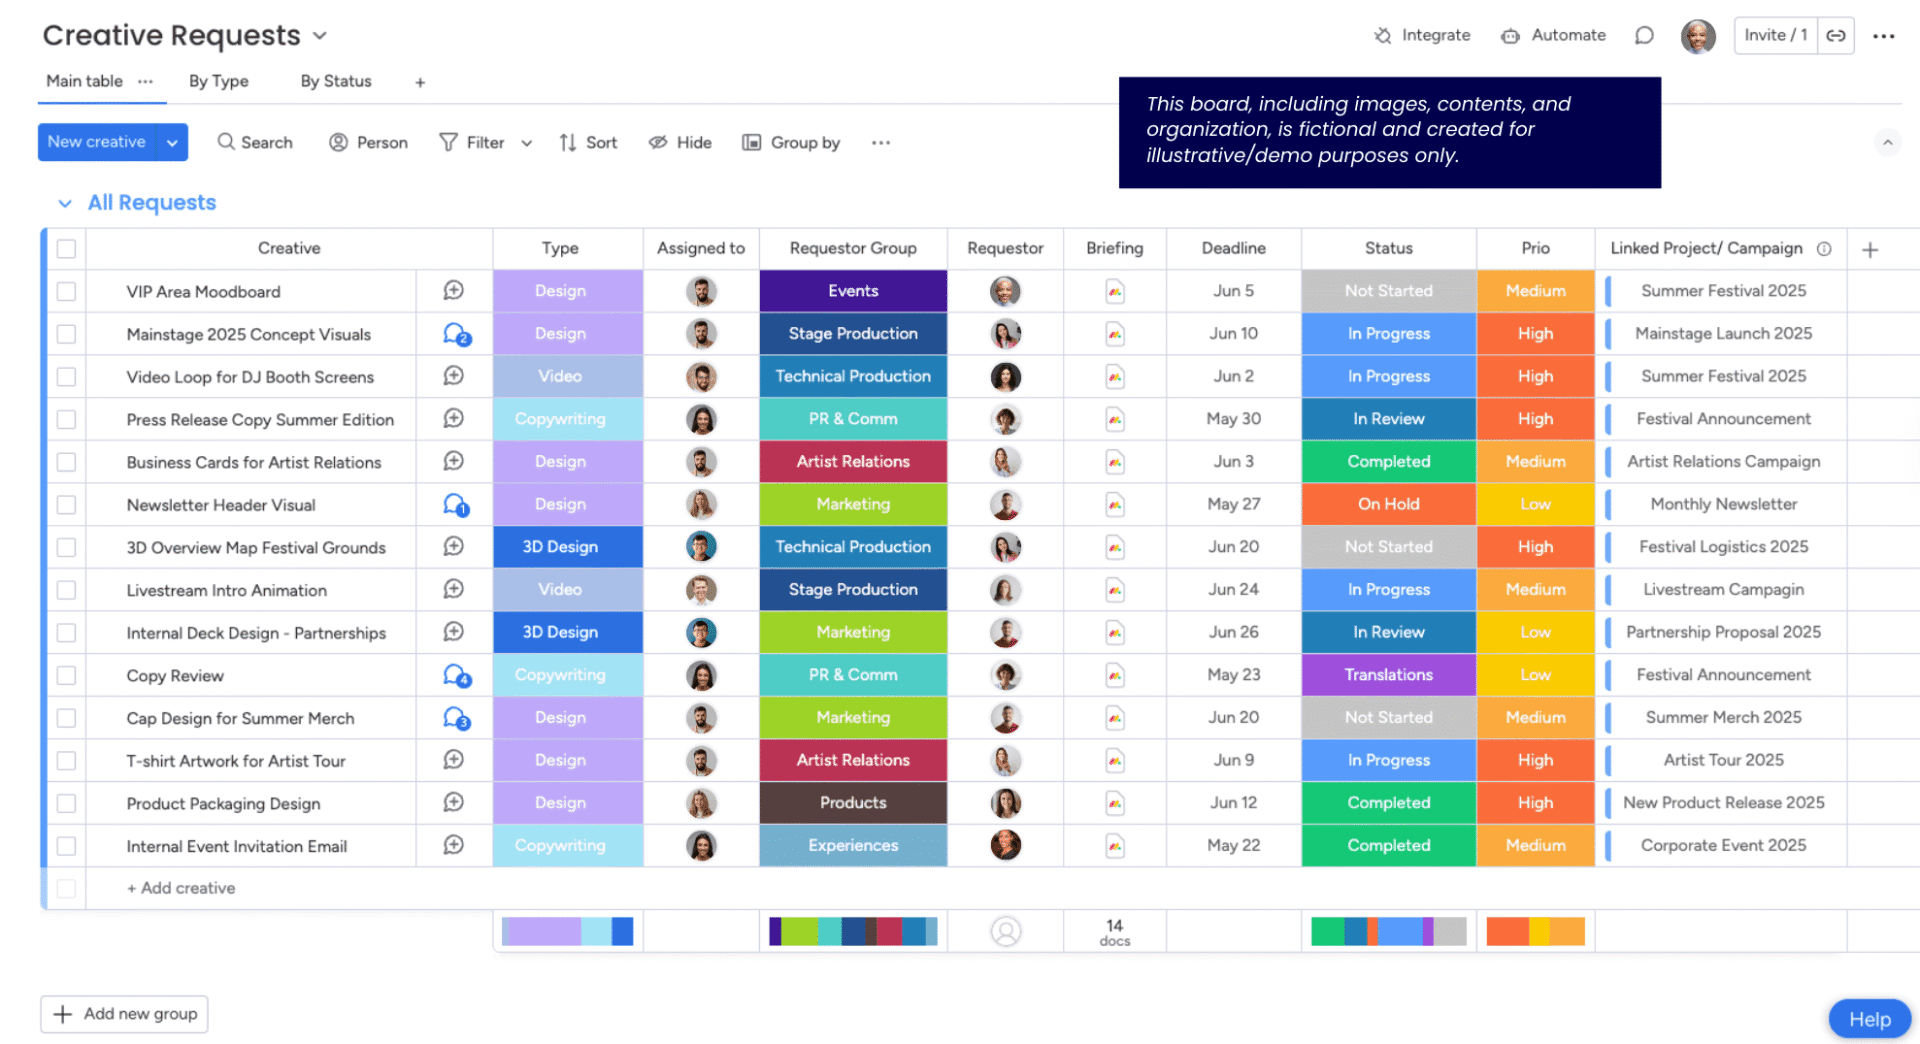This screenshot has height=1044, width=1920.
Task: Open the Integrate apps icon
Action: [1382, 36]
